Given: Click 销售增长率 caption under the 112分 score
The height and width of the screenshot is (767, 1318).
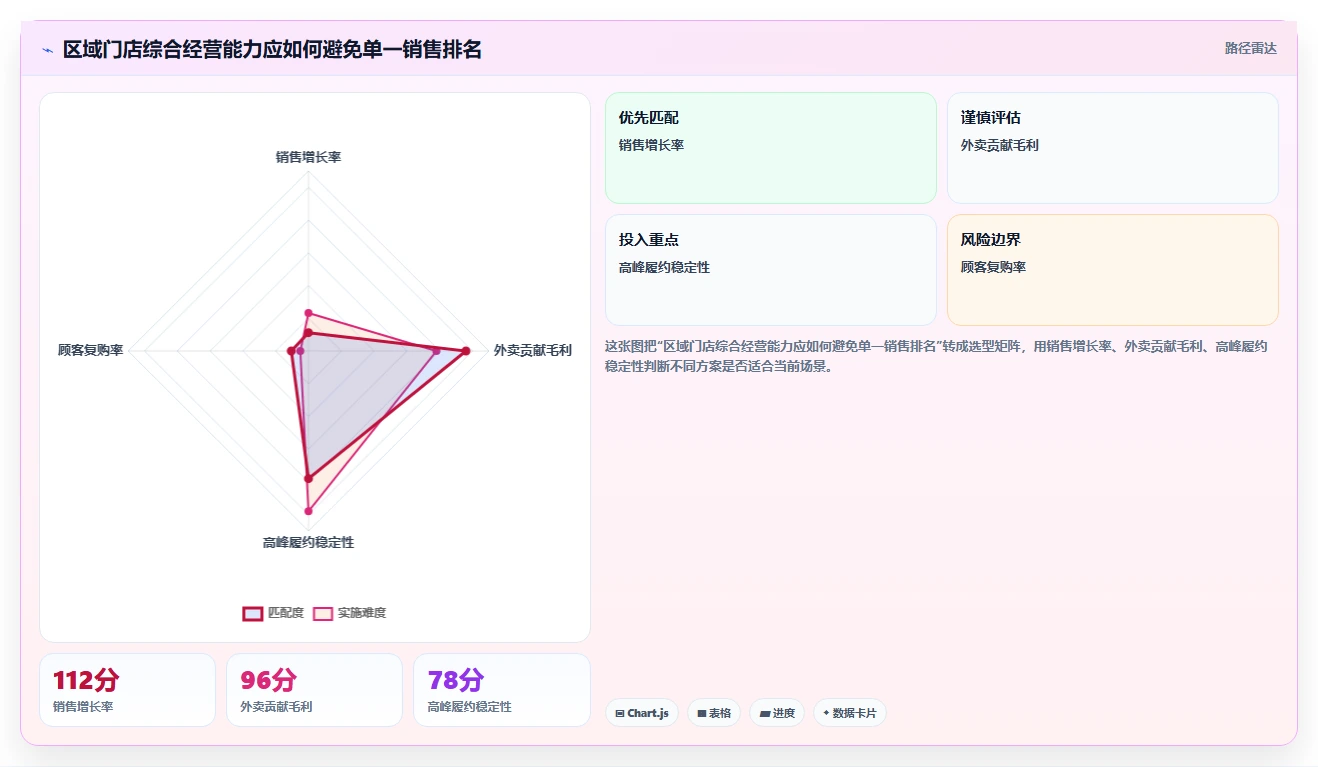Looking at the screenshot, I should (x=83, y=707).
